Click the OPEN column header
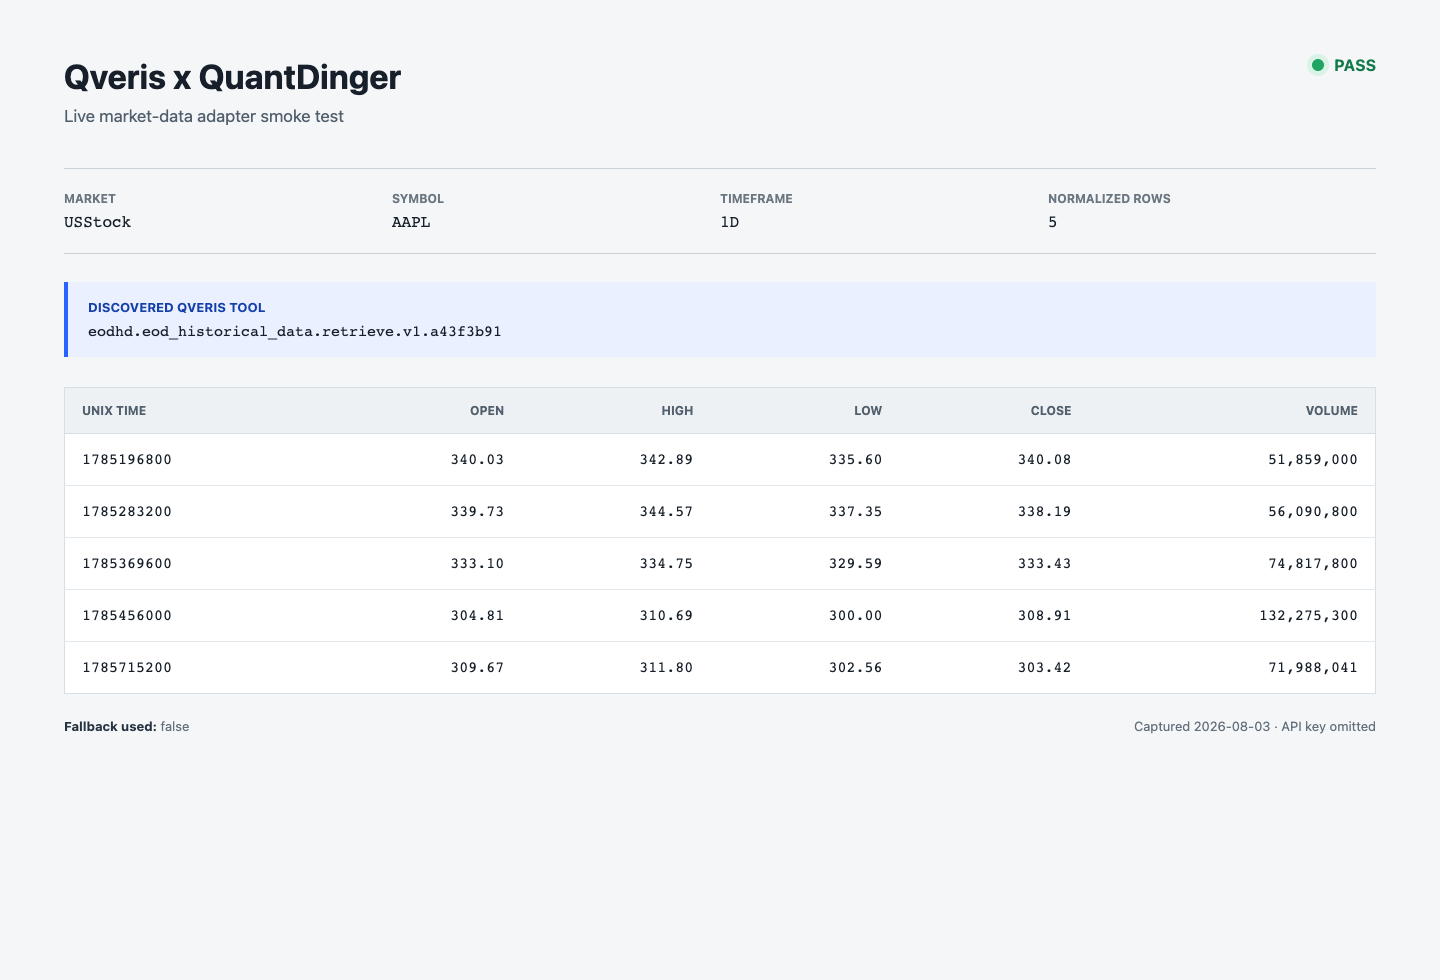Screen dimensions: 1440x980 pyautogui.click(x=487, y=411)
